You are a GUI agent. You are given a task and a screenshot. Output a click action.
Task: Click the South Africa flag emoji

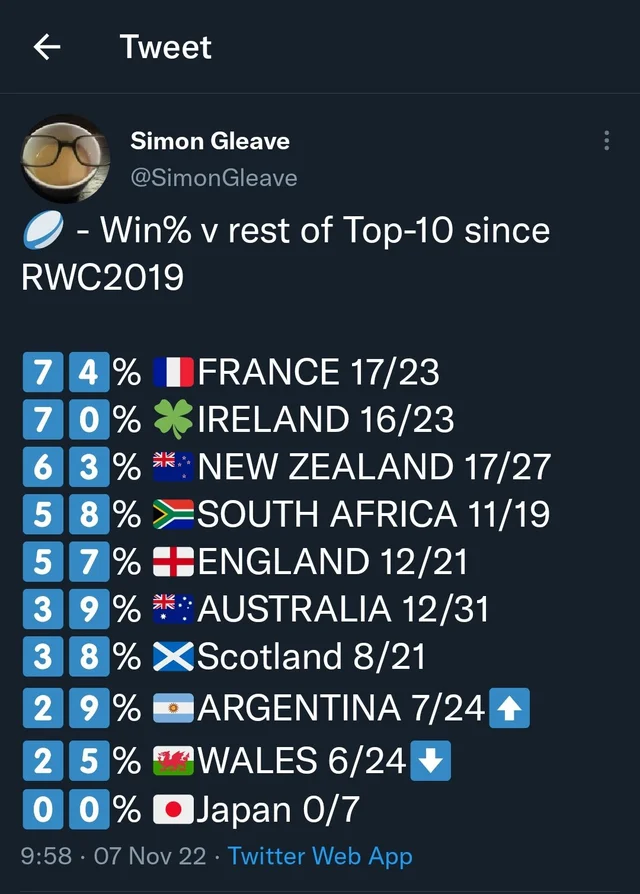174,515
